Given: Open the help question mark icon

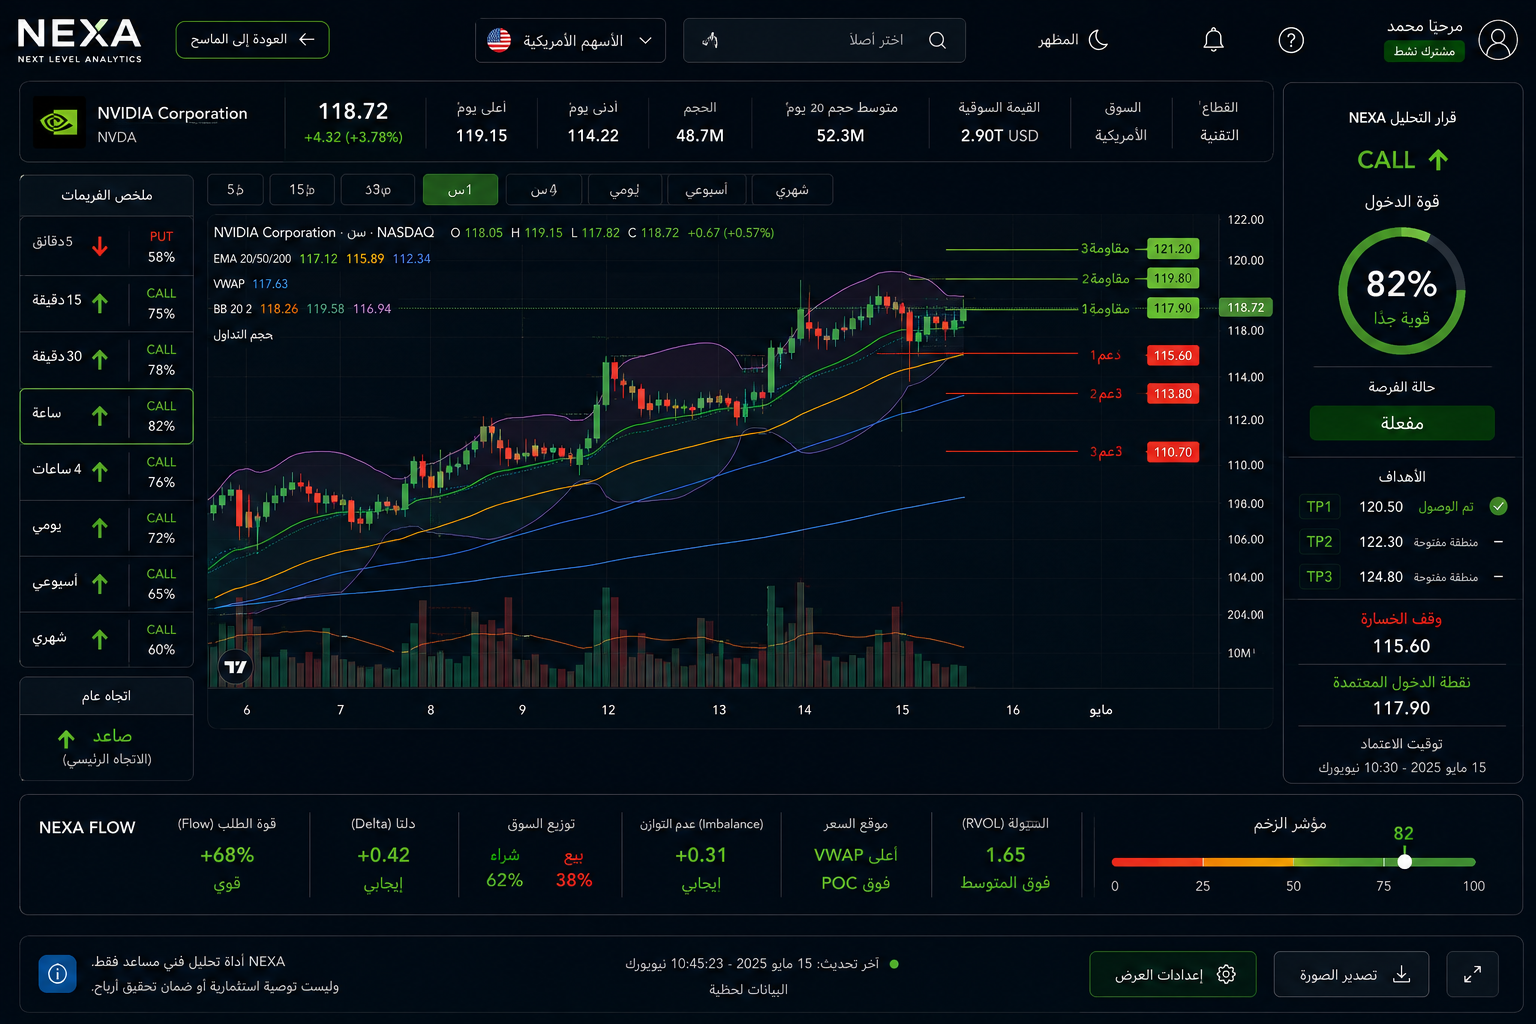Looking at the screenshot, I should pyautogui.click(x=1291, y=40).
